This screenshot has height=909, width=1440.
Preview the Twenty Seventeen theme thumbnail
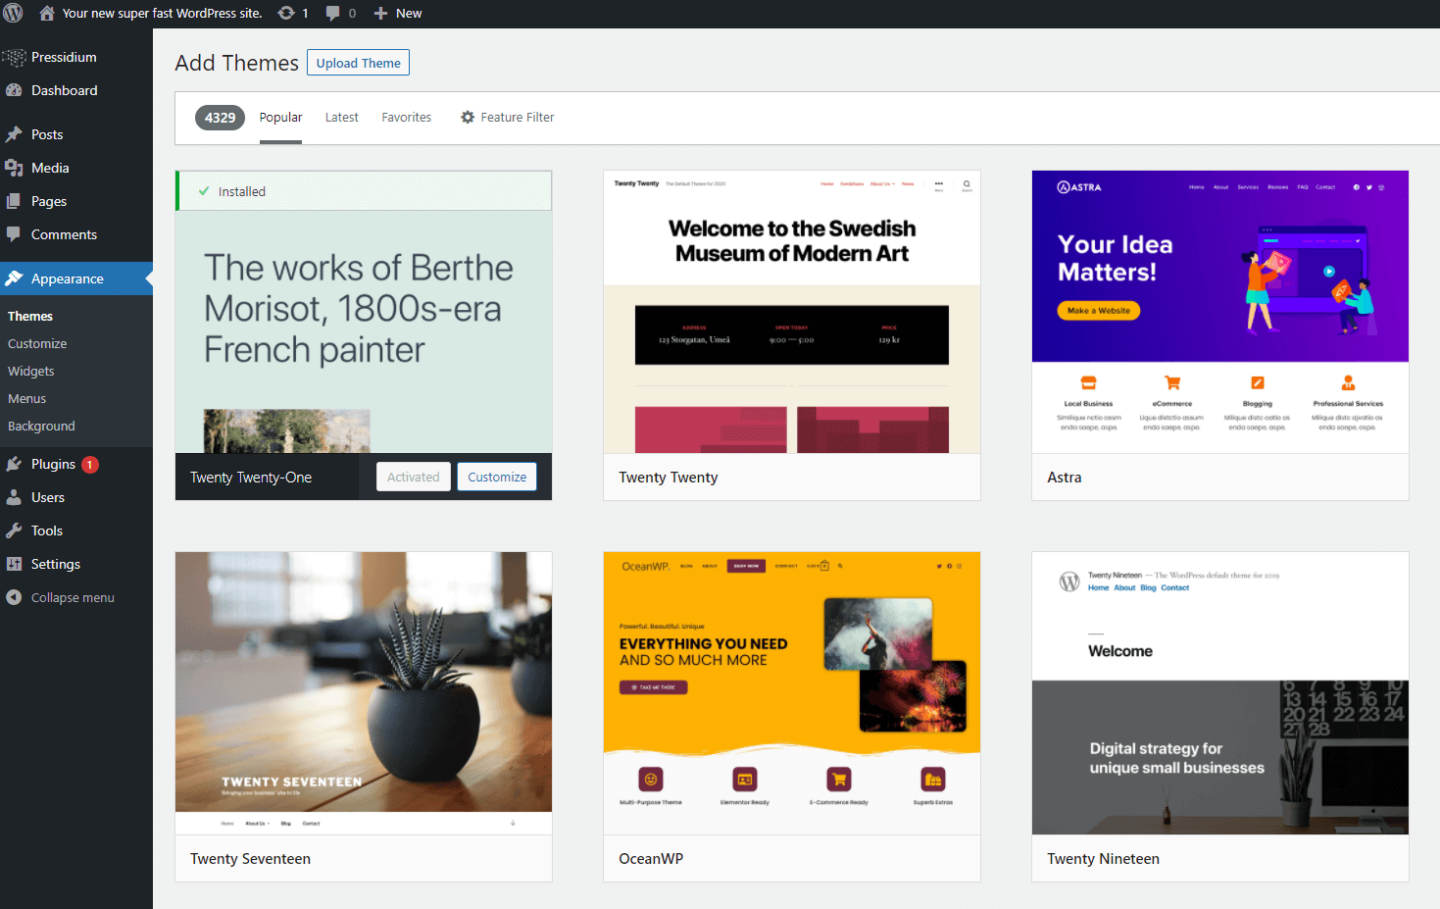pyautogui.click(x=364, y=693)
